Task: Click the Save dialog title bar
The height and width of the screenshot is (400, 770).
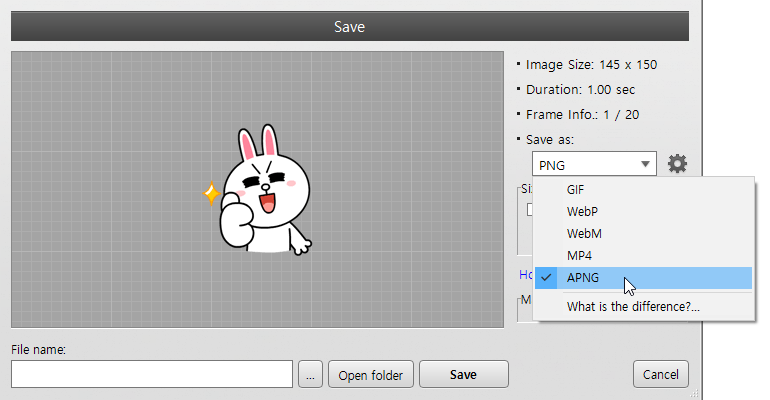Action: point(349,26)
